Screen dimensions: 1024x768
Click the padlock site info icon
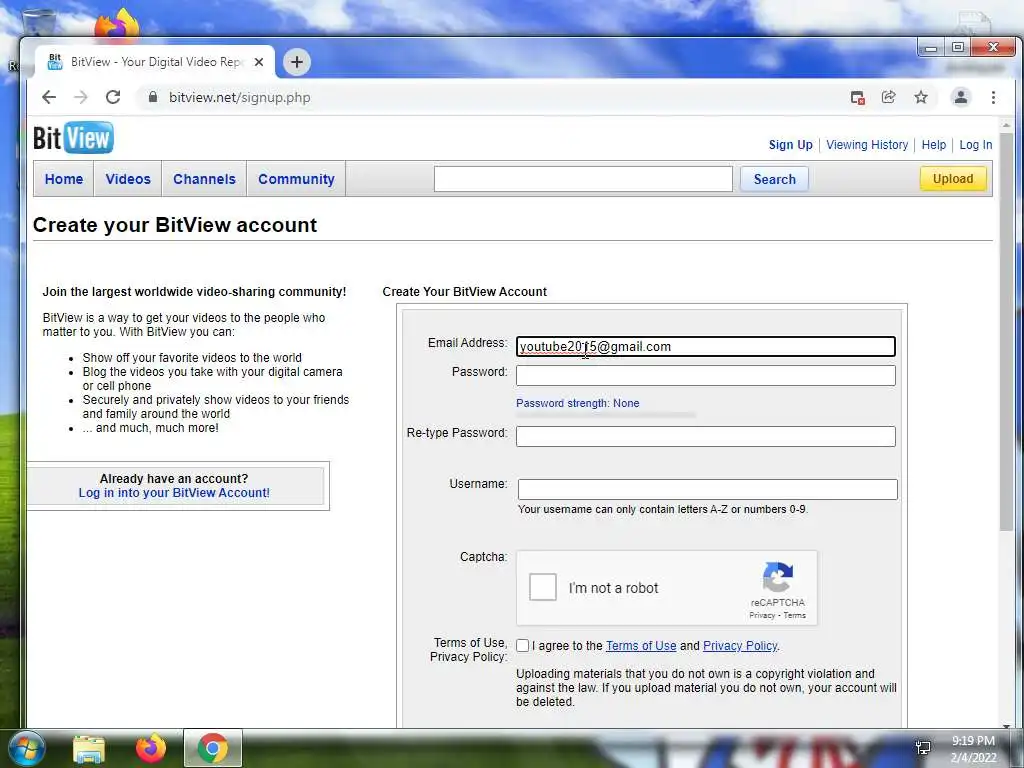153,97
